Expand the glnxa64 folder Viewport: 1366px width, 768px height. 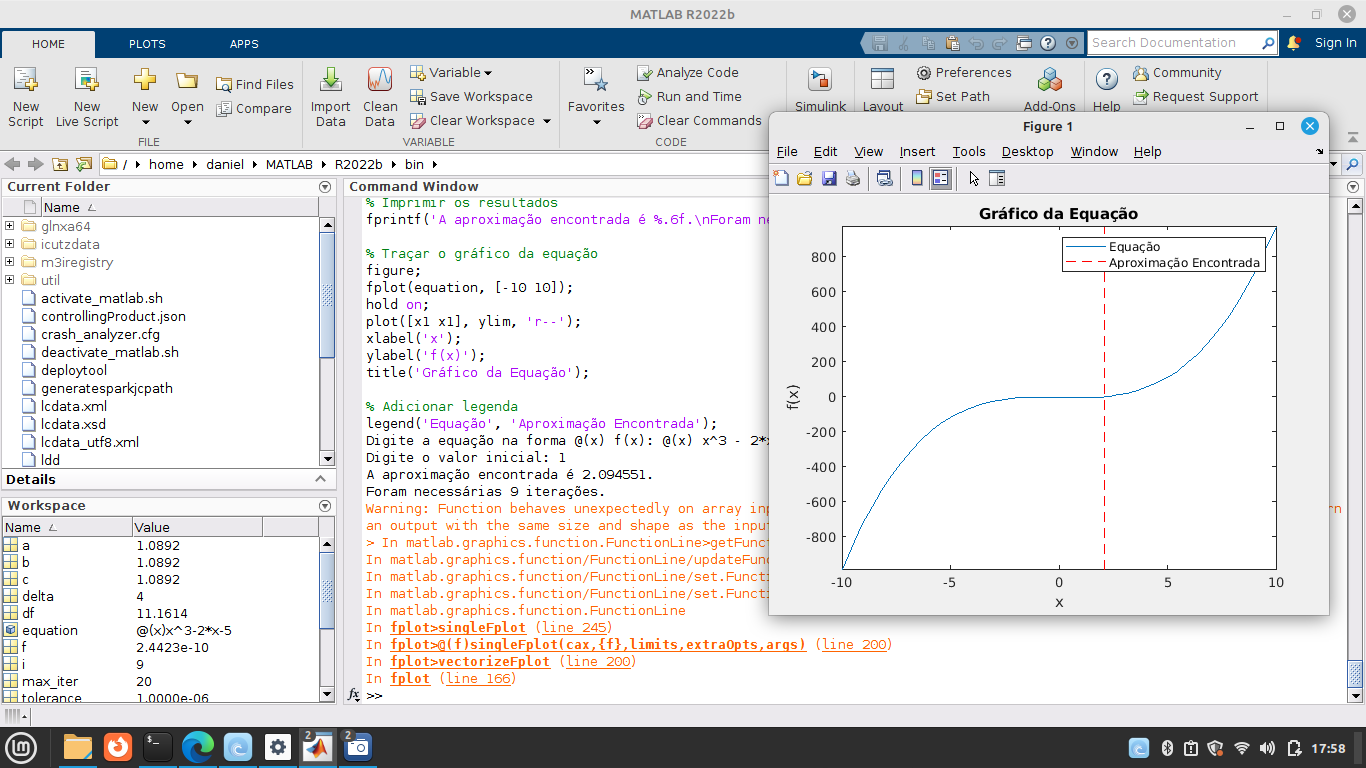(10, 226)
